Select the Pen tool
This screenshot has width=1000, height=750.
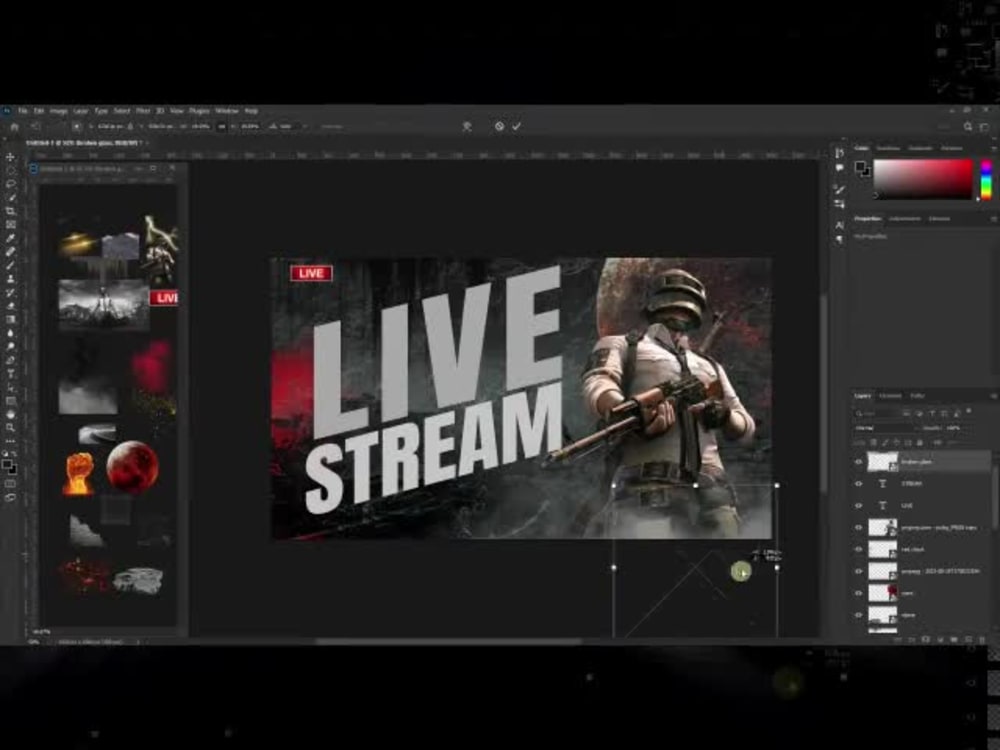click(10, 360)
